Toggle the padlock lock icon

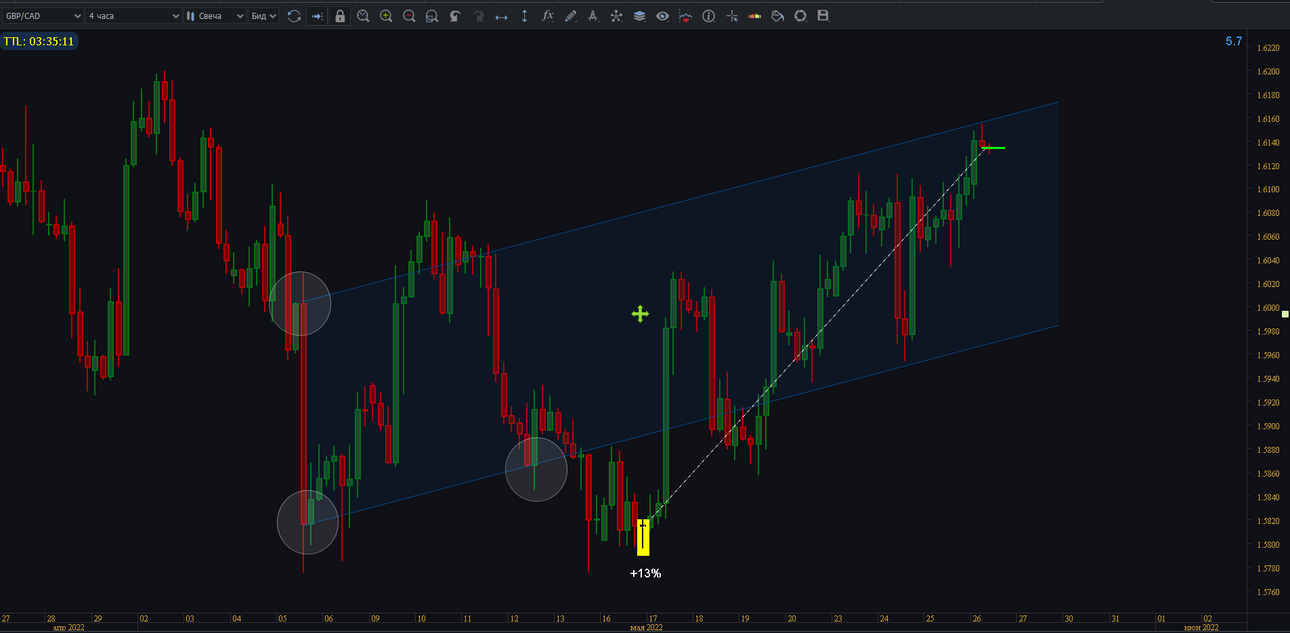click(x=340, y=16)
